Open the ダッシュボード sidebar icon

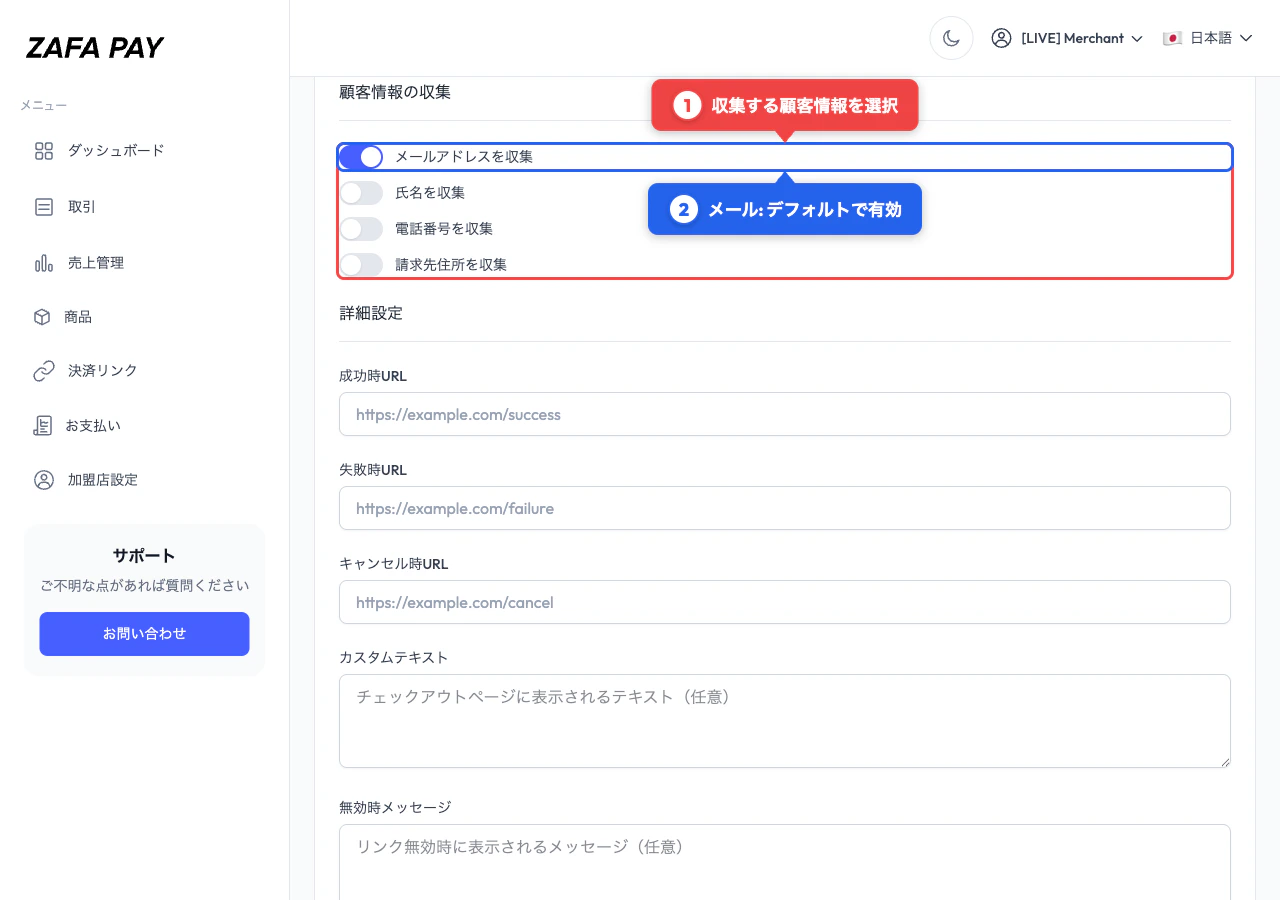tap(44, 151)
